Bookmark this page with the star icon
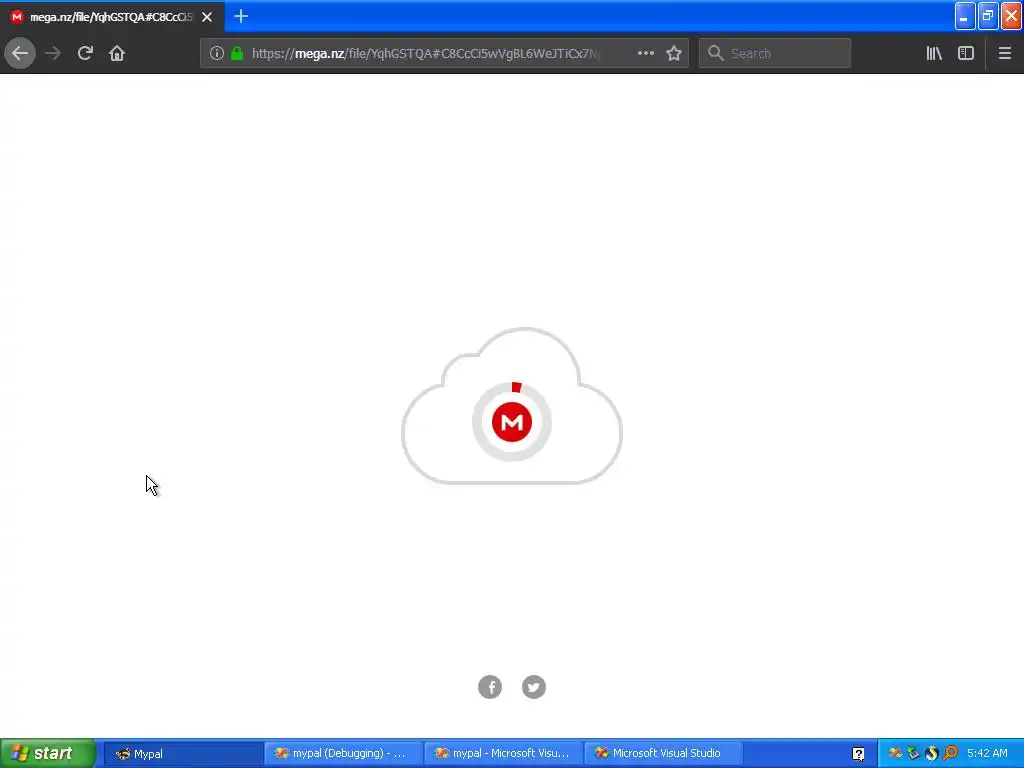This screenshot has height=768, width=1024. point(674,53)
